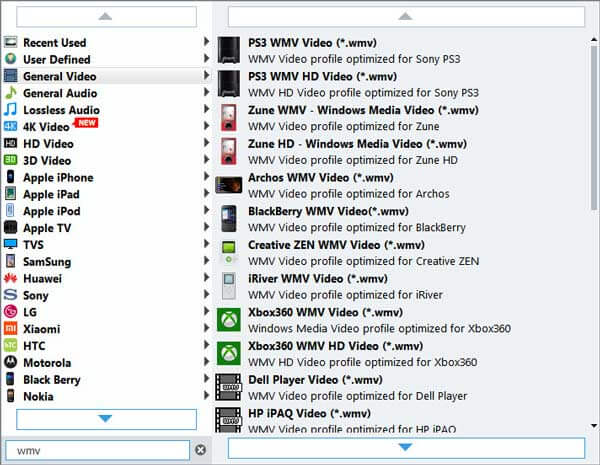Expand the Recent Used submenu arrow
The width and height of the screenshot is (600, 465).
(x=206, y=41)
